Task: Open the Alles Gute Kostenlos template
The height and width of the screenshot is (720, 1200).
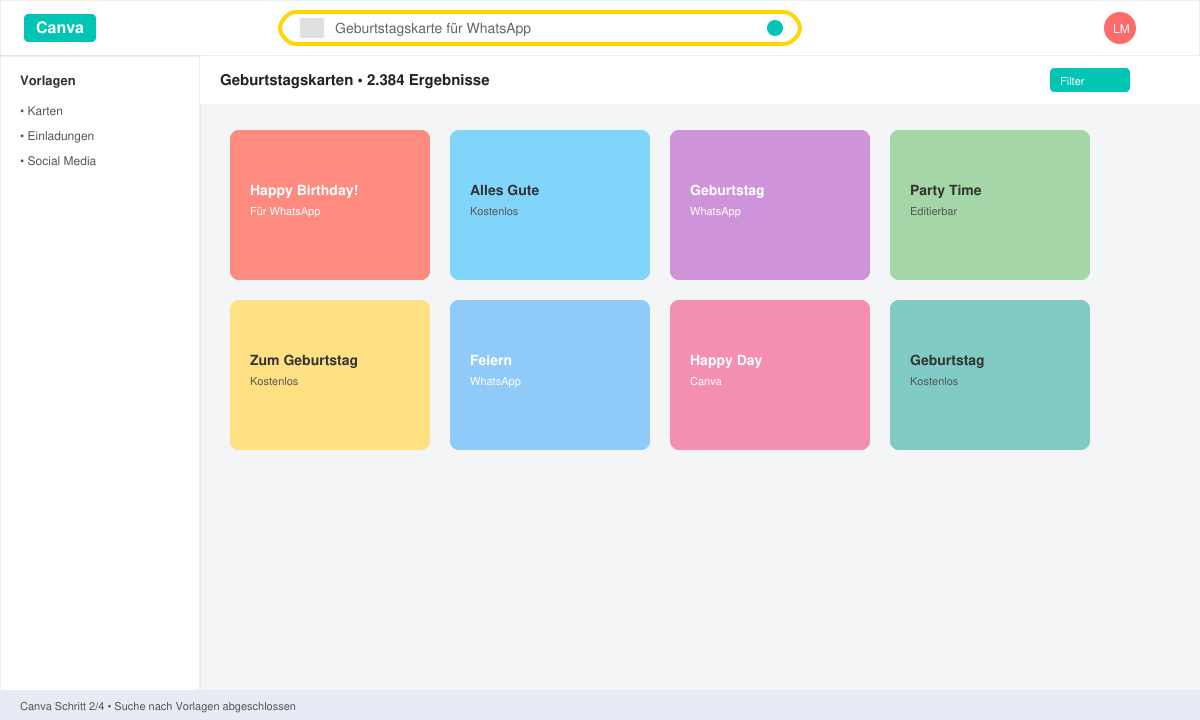Action: click(550, 205)
